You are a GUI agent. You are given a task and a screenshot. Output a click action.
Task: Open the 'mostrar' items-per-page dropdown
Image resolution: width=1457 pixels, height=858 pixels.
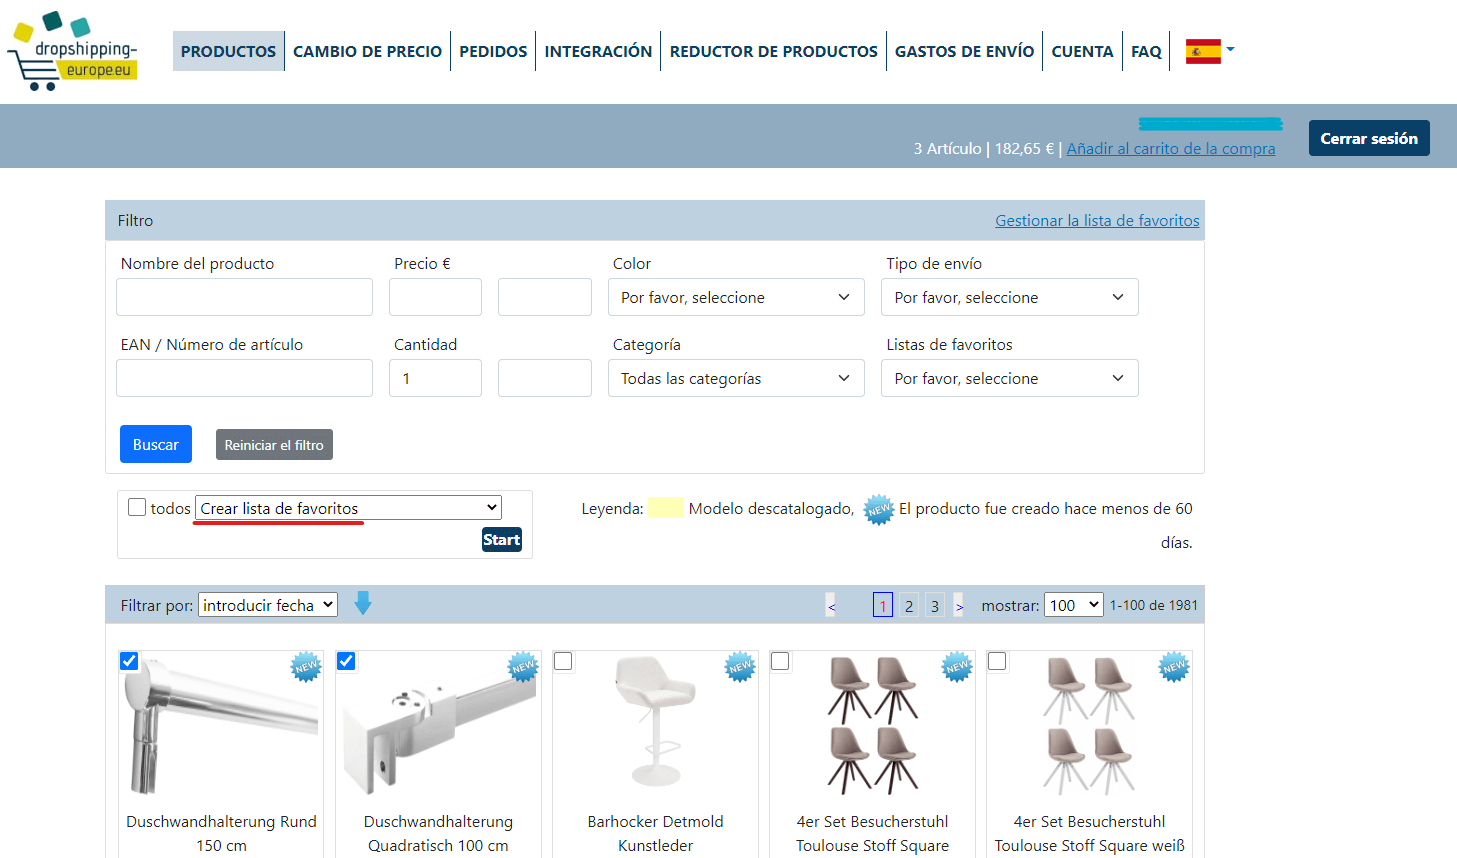click(1074, 605)
